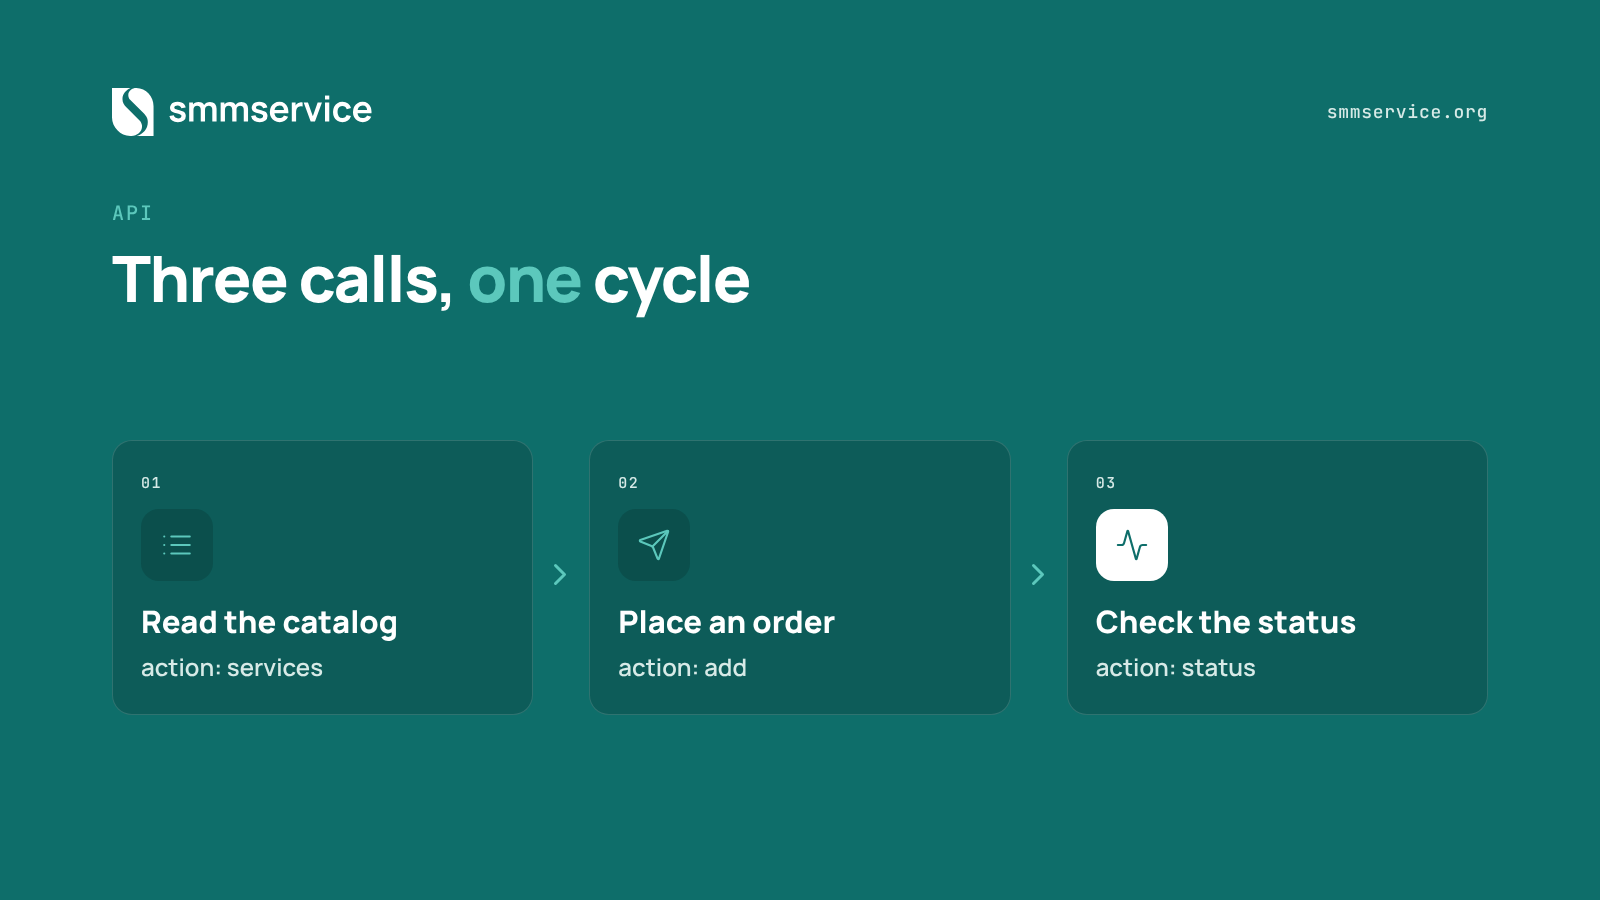Click step number 01

151,483
